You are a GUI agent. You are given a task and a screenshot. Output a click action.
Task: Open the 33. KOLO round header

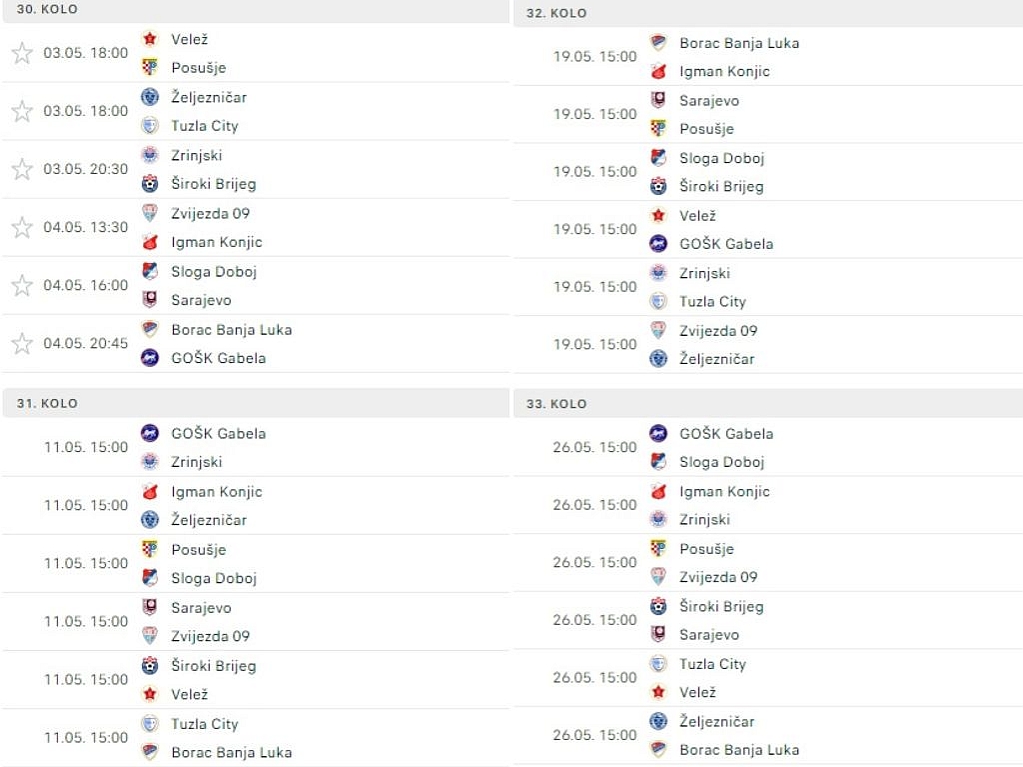[768, 404]
